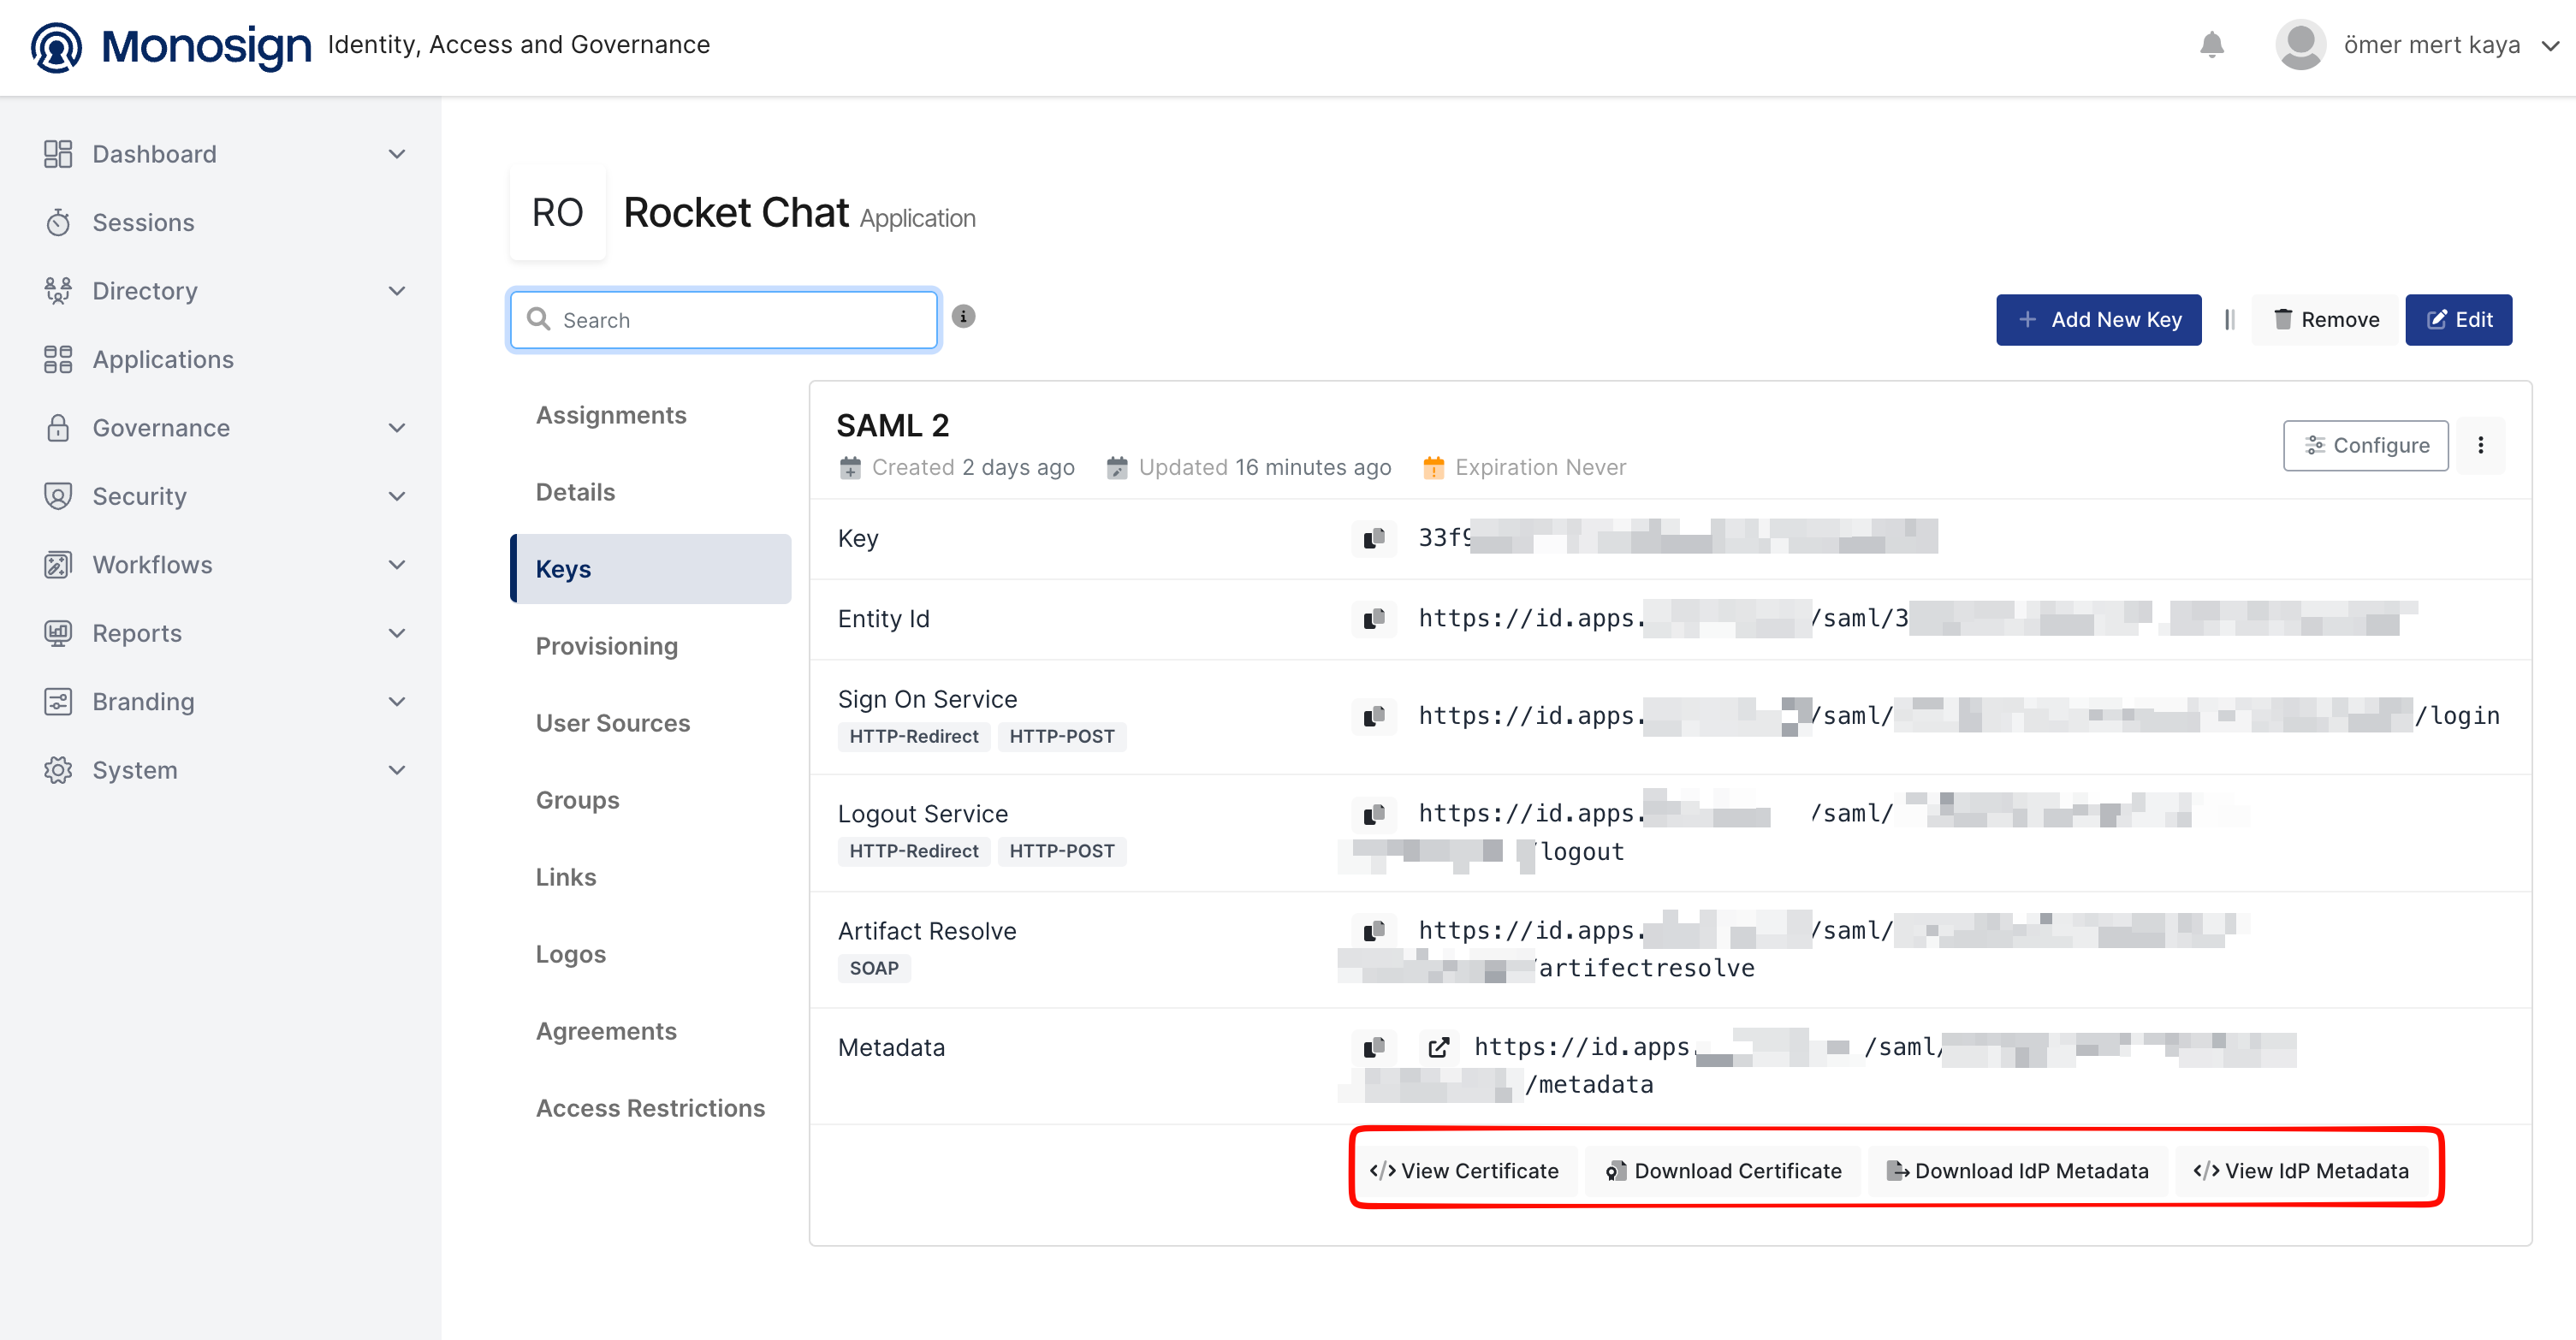This screenshot has height=1340, width=2576.
Task: Open the Groups tab
Action: click(x=578, y=800)
